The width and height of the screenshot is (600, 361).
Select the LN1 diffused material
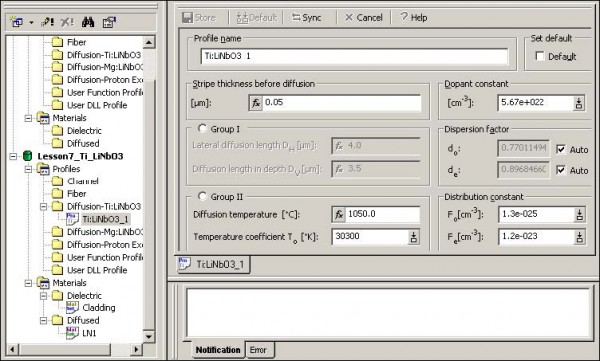[89, 333]
